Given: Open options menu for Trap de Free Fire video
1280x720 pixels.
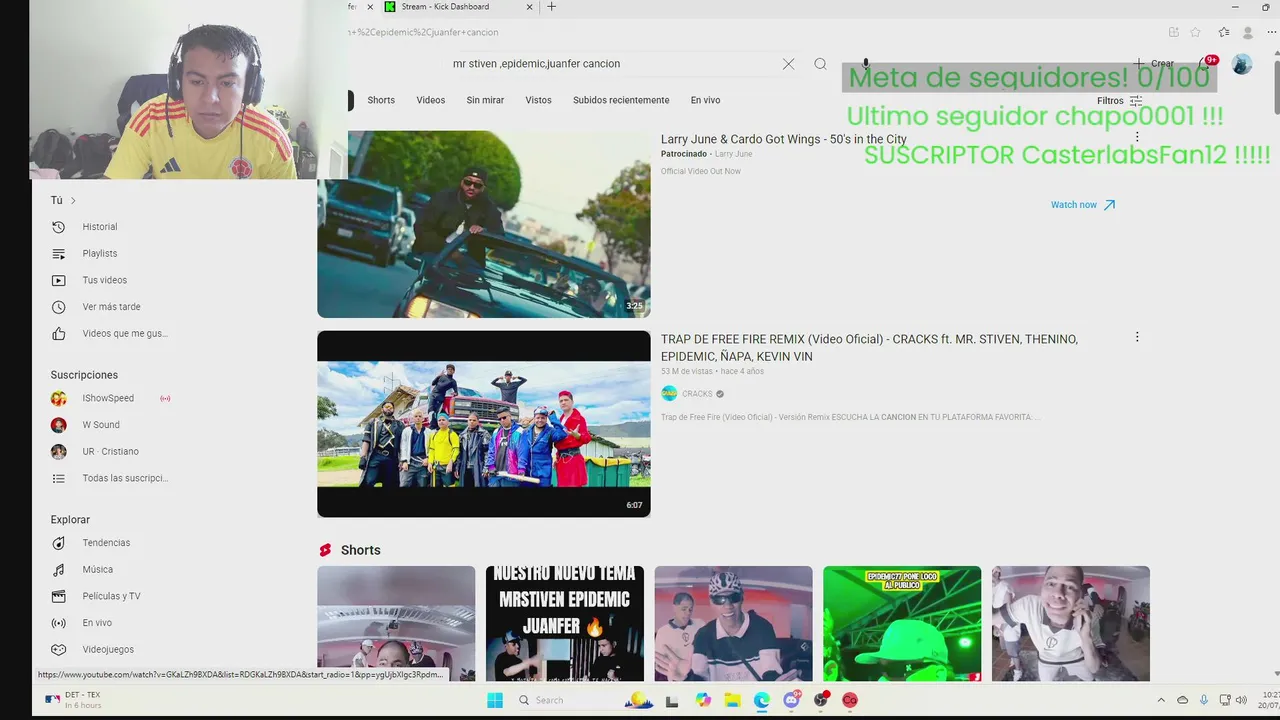Looking at the screenshot, I should 1137,337.
